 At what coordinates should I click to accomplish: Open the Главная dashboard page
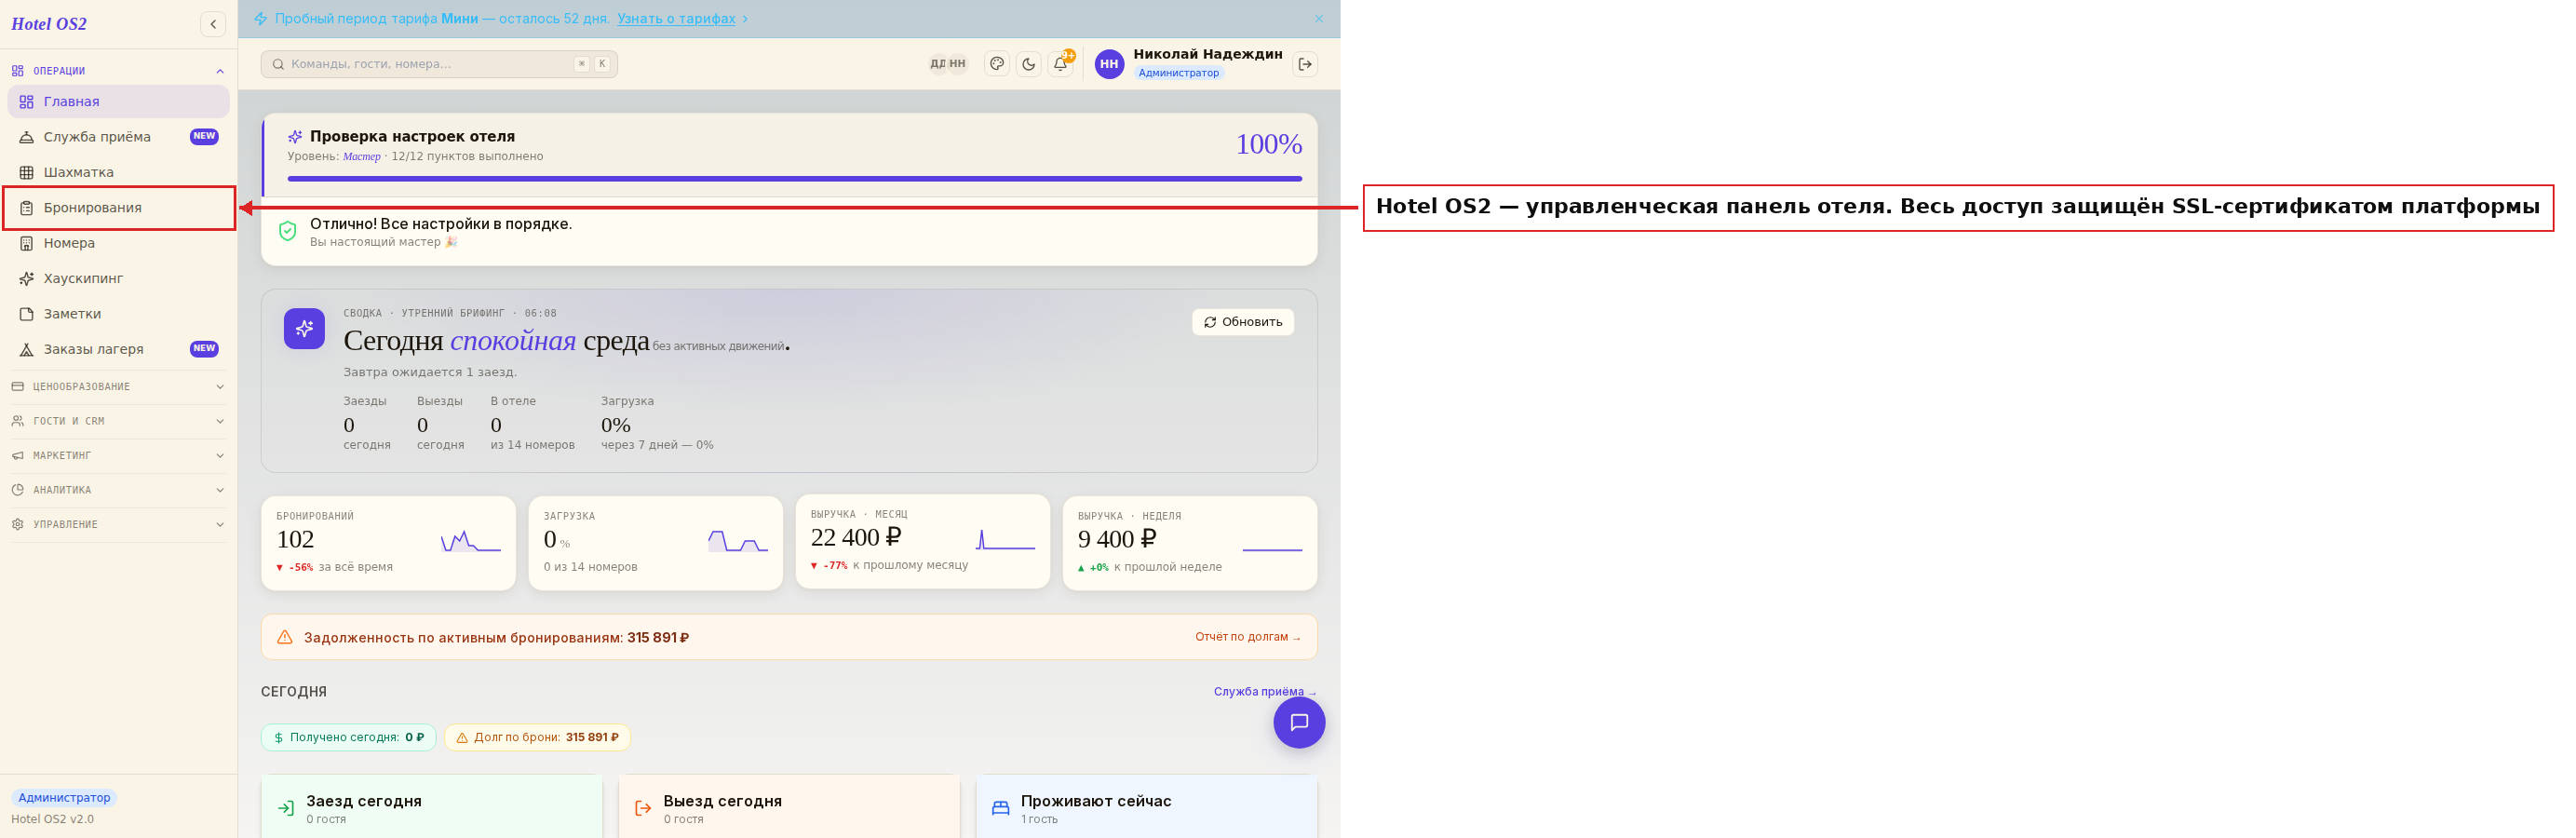point(118,102)
